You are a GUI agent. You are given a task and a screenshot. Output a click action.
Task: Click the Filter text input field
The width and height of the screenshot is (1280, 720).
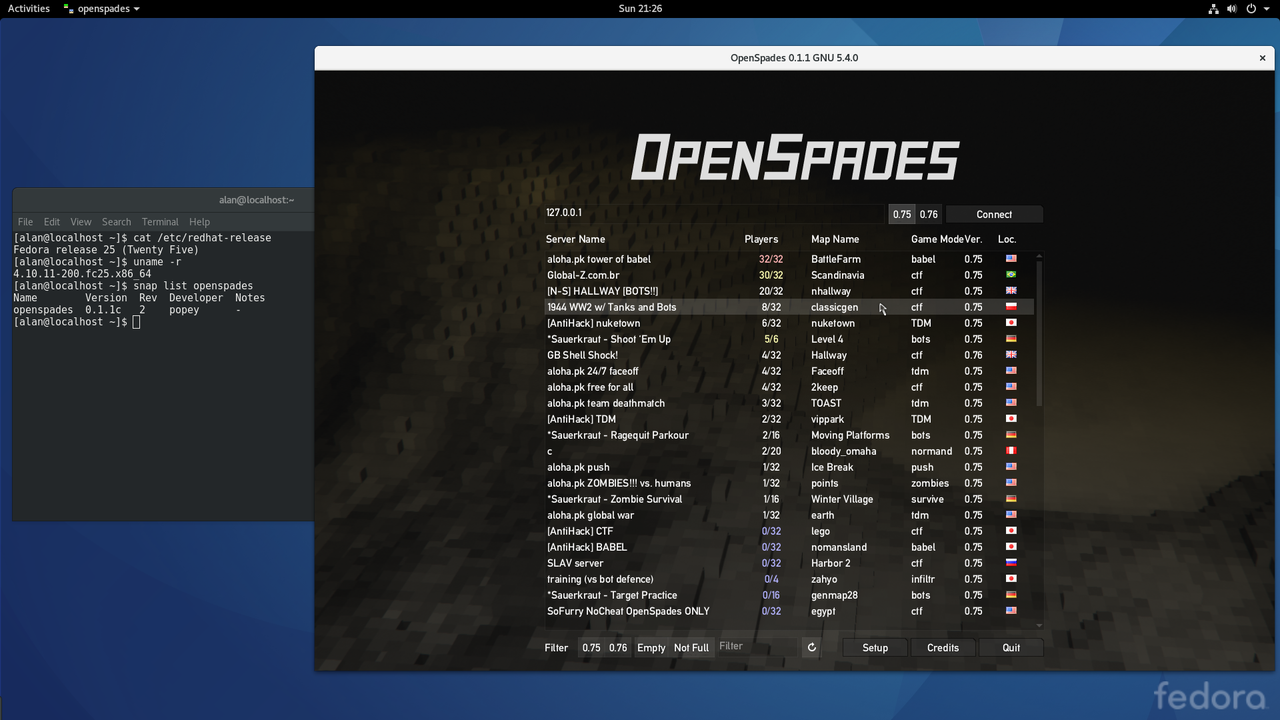(x=757, y=648)
